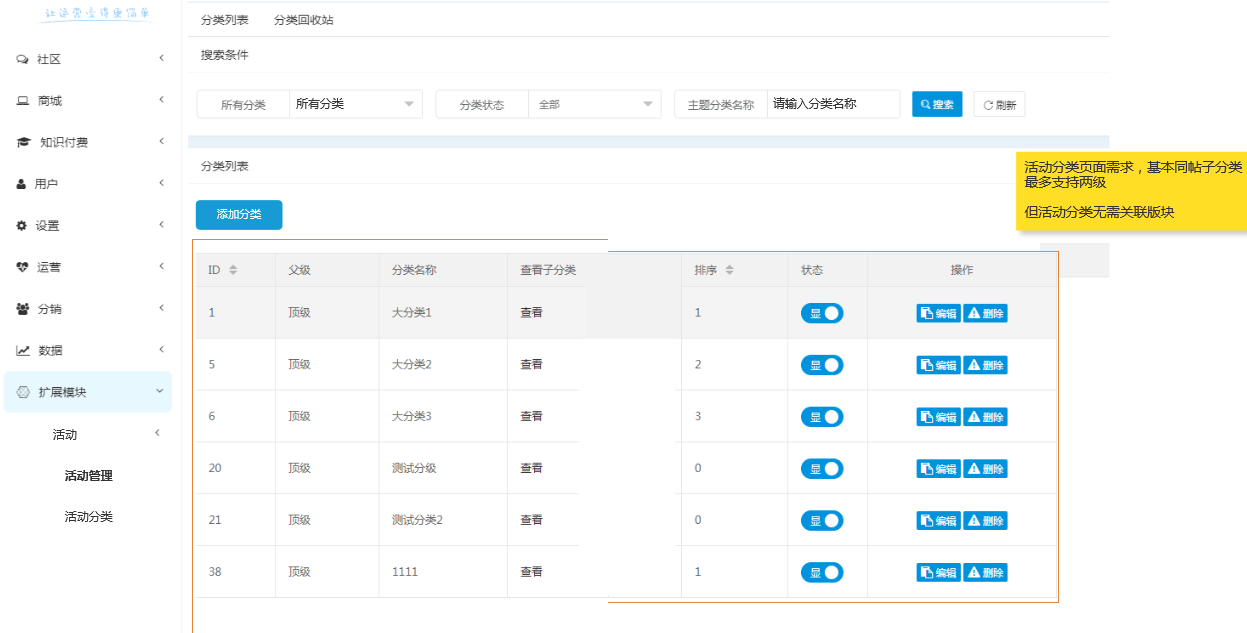Viewport: 1247px width, 633px height.
Task: Expand the 社区 sidebar menu
Action: pyautogui.click(x=161, y=59)
